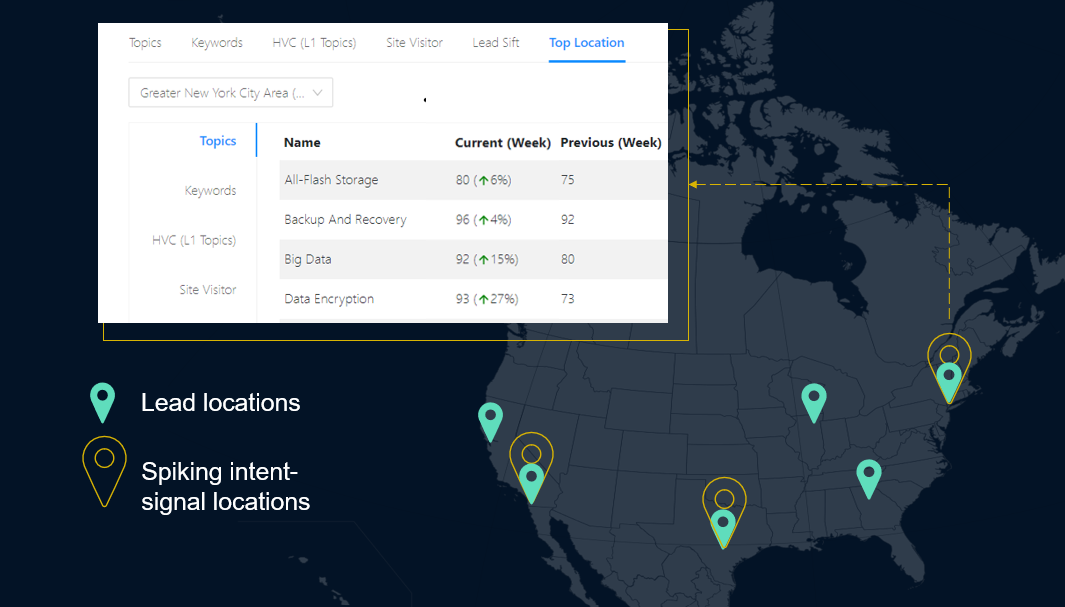Select Keywords in the left sidebar
The height and width of the screenshot is (607, 1065).
210,190
